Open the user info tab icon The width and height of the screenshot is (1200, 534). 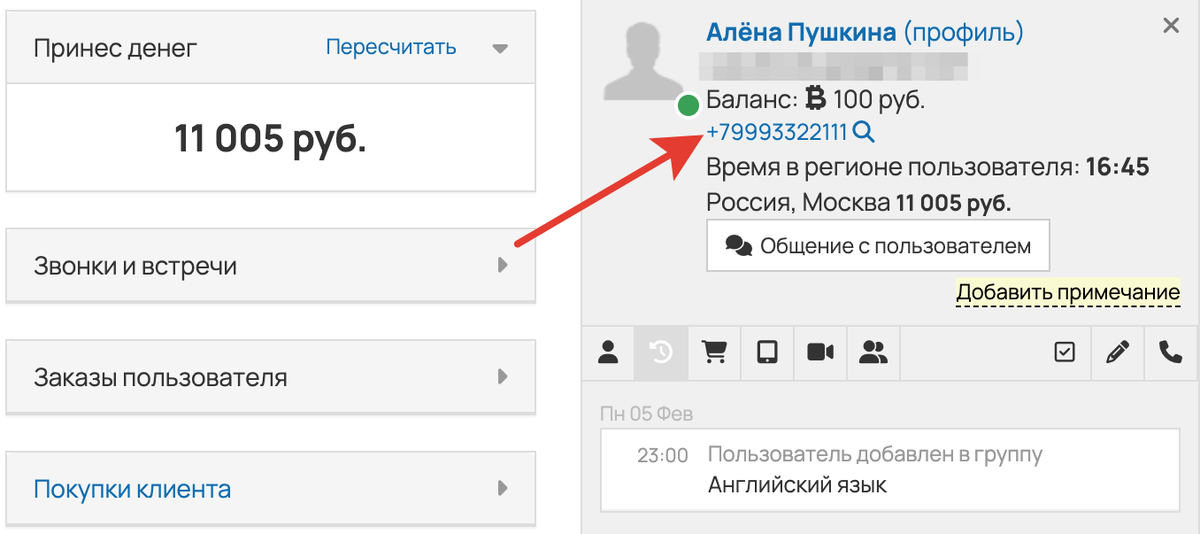607,352
